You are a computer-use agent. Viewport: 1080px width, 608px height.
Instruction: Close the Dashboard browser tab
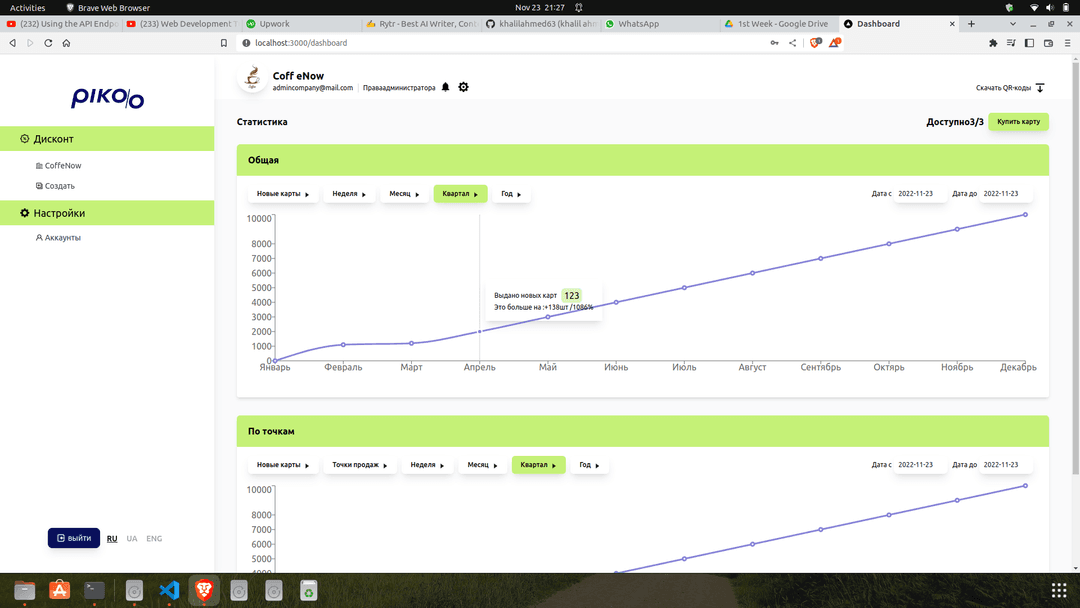pyautogui.click(x=952, y=23)
